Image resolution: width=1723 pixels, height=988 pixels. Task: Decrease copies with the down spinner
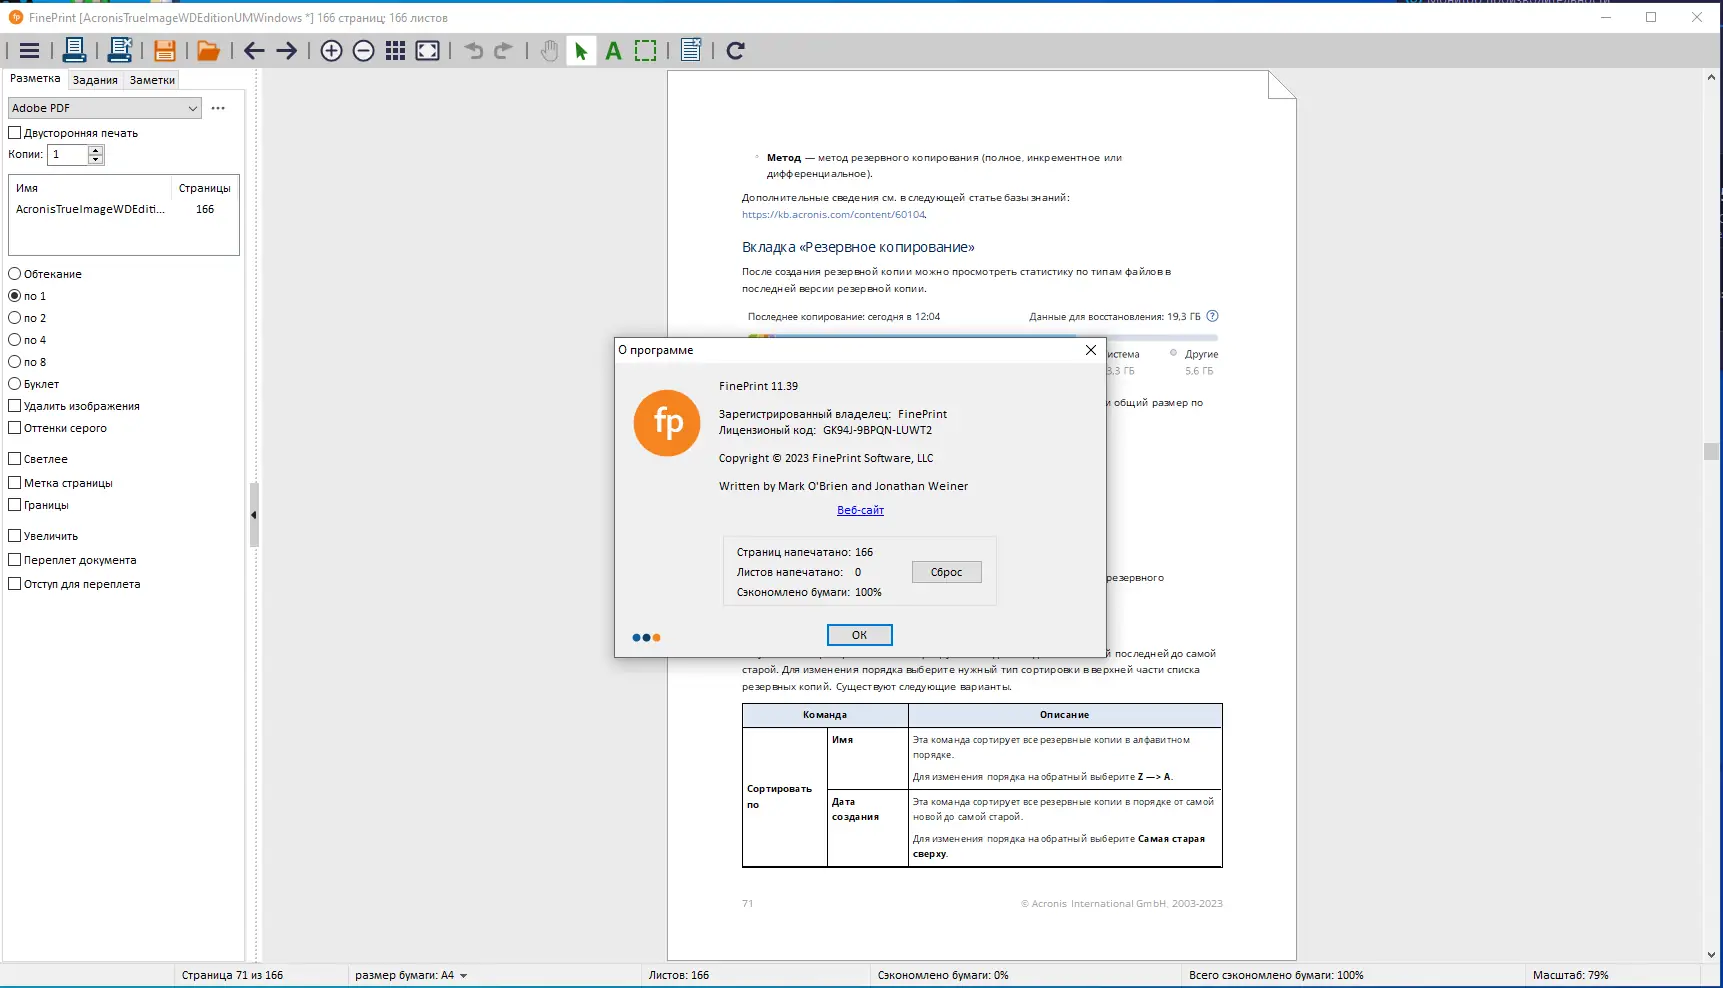96,159
